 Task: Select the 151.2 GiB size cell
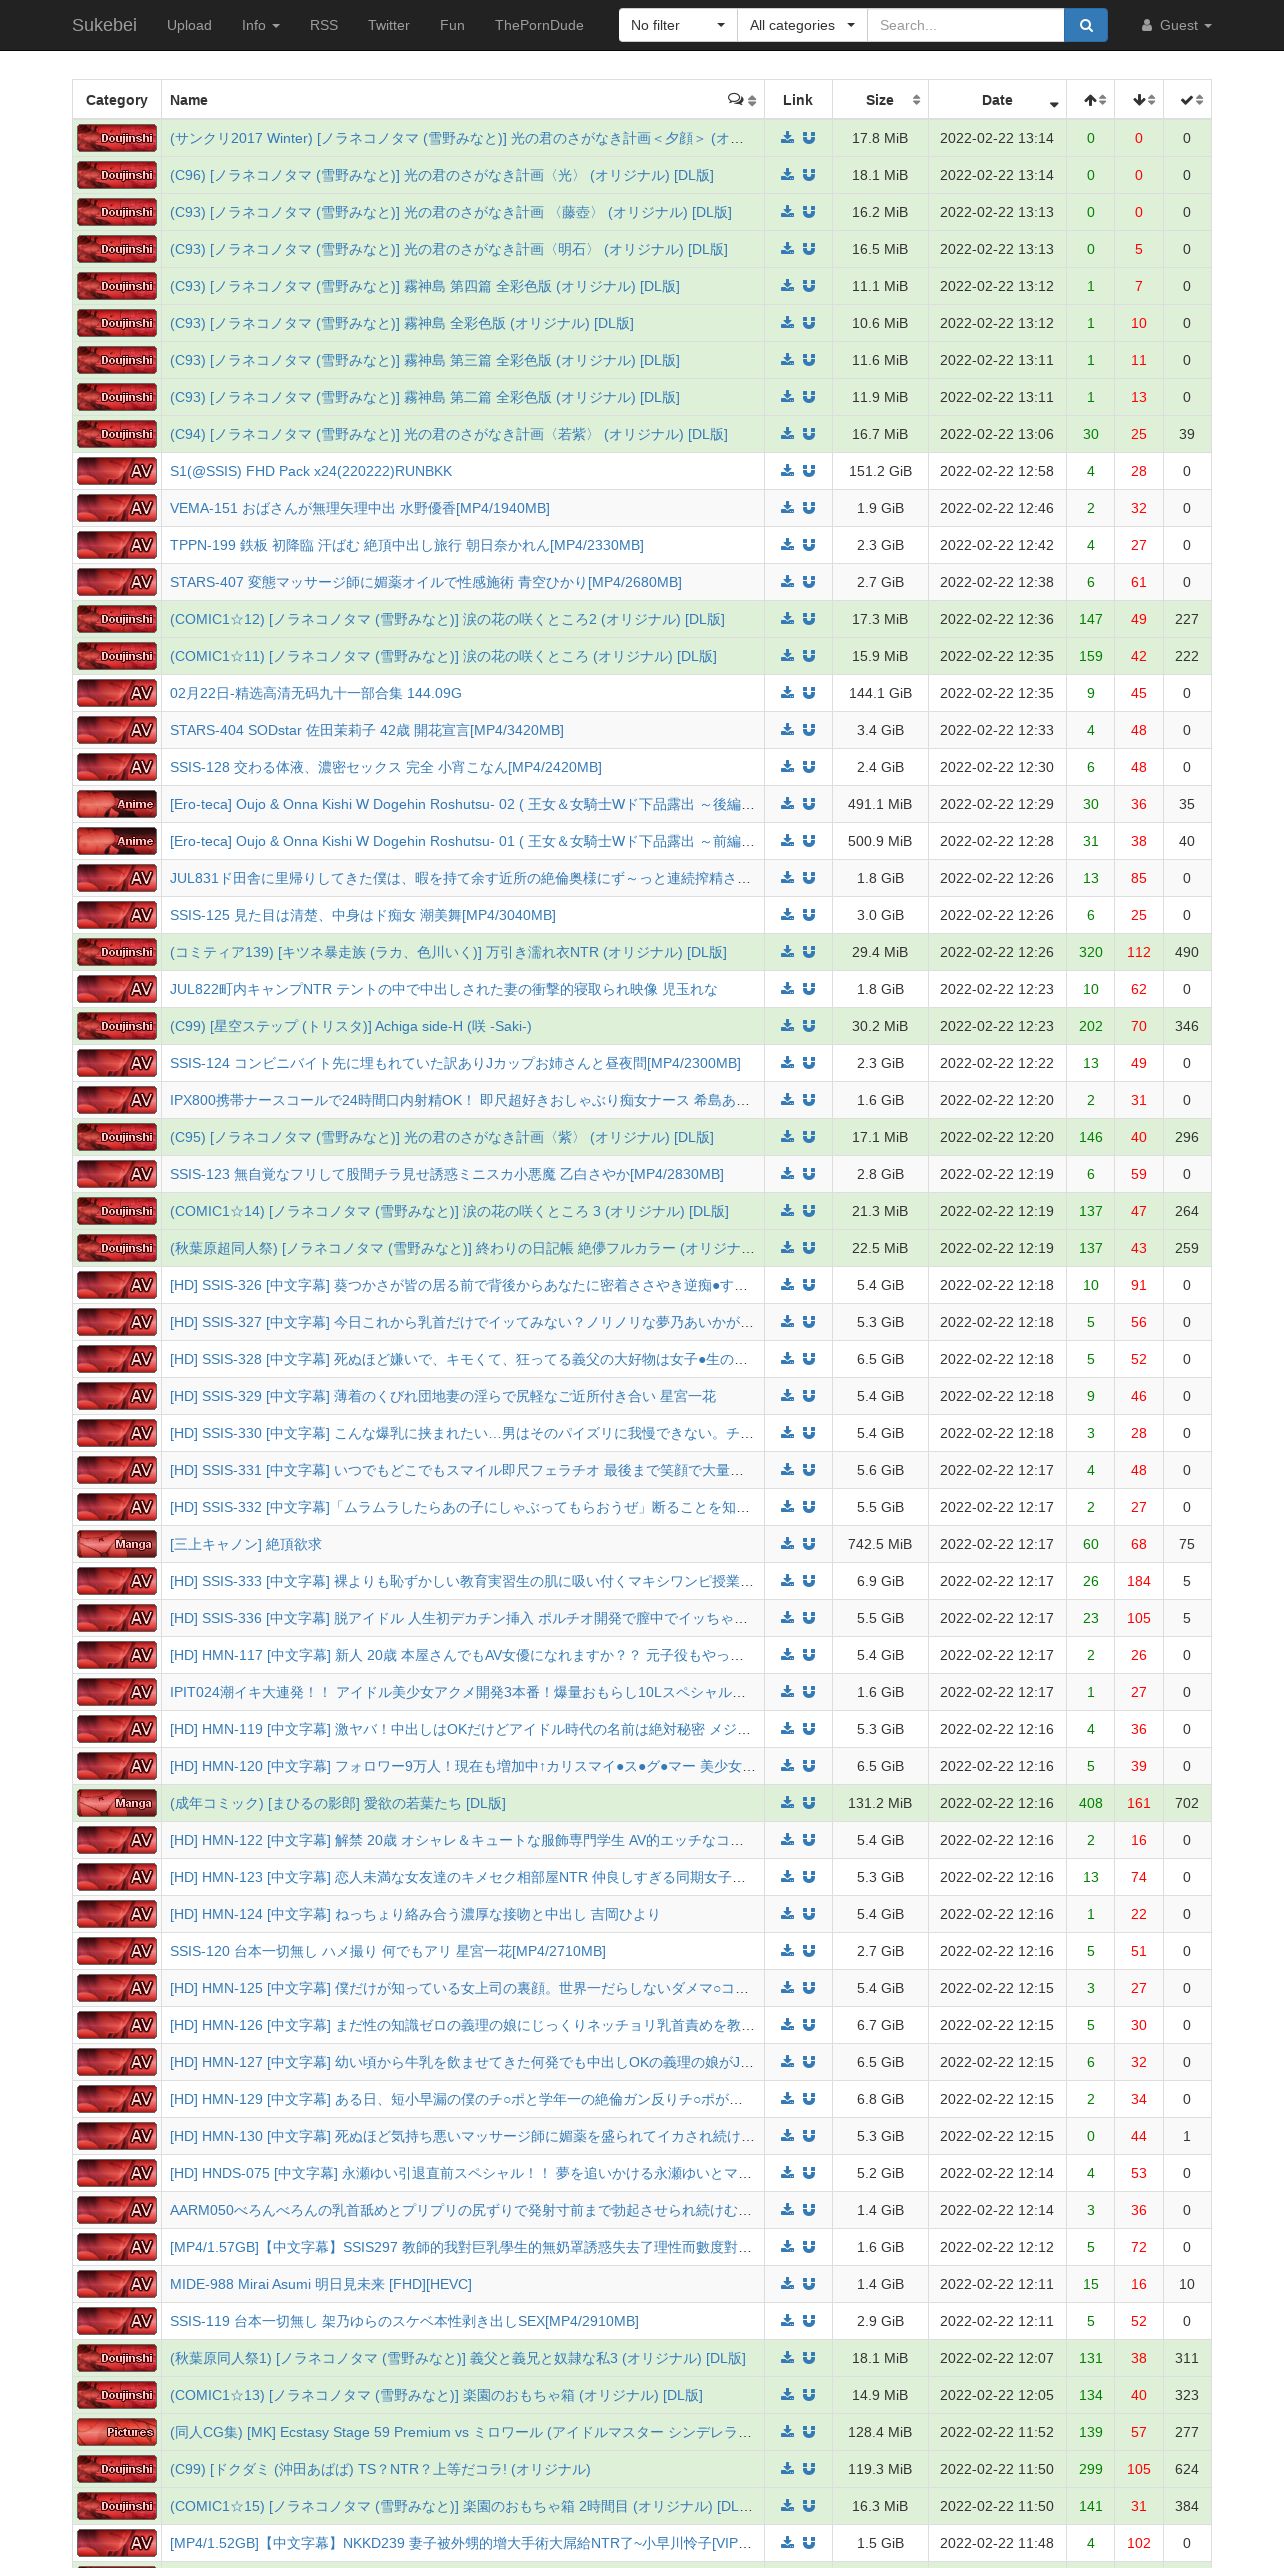(880, 471)
